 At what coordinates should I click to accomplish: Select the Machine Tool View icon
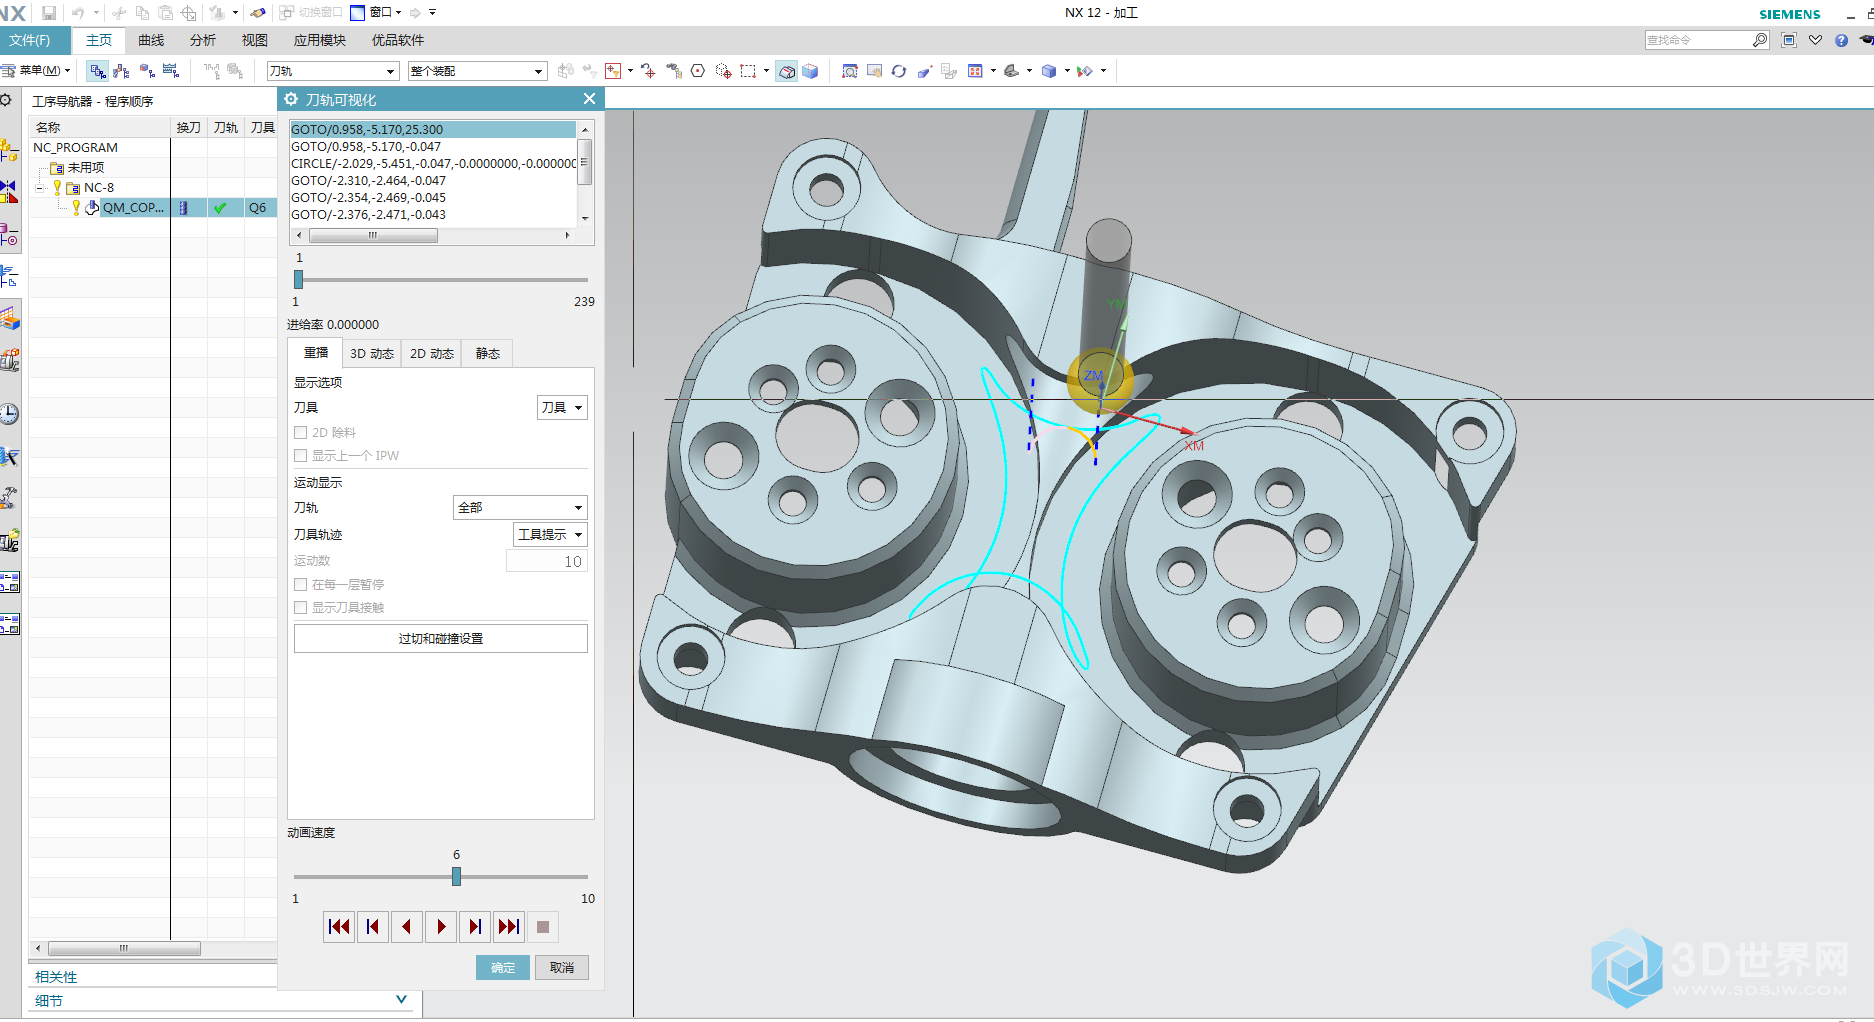click(x=121, y=71)
